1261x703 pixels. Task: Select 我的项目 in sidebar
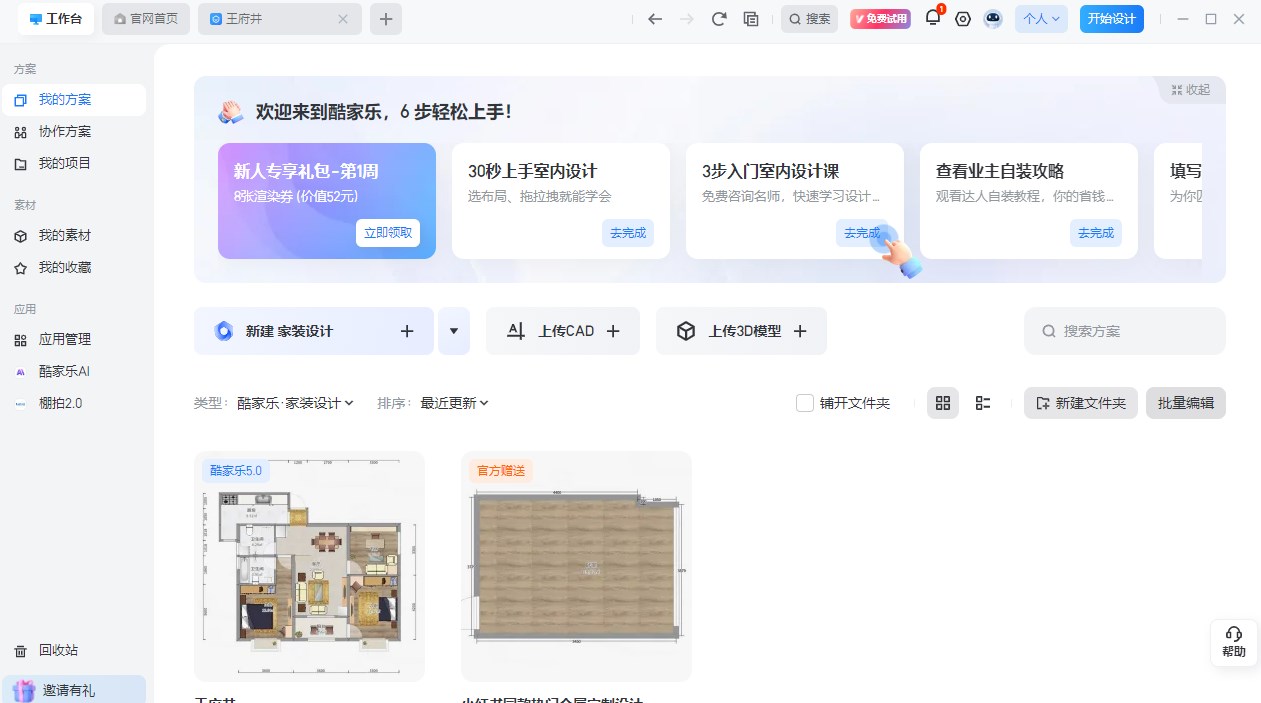pos(74,164)
